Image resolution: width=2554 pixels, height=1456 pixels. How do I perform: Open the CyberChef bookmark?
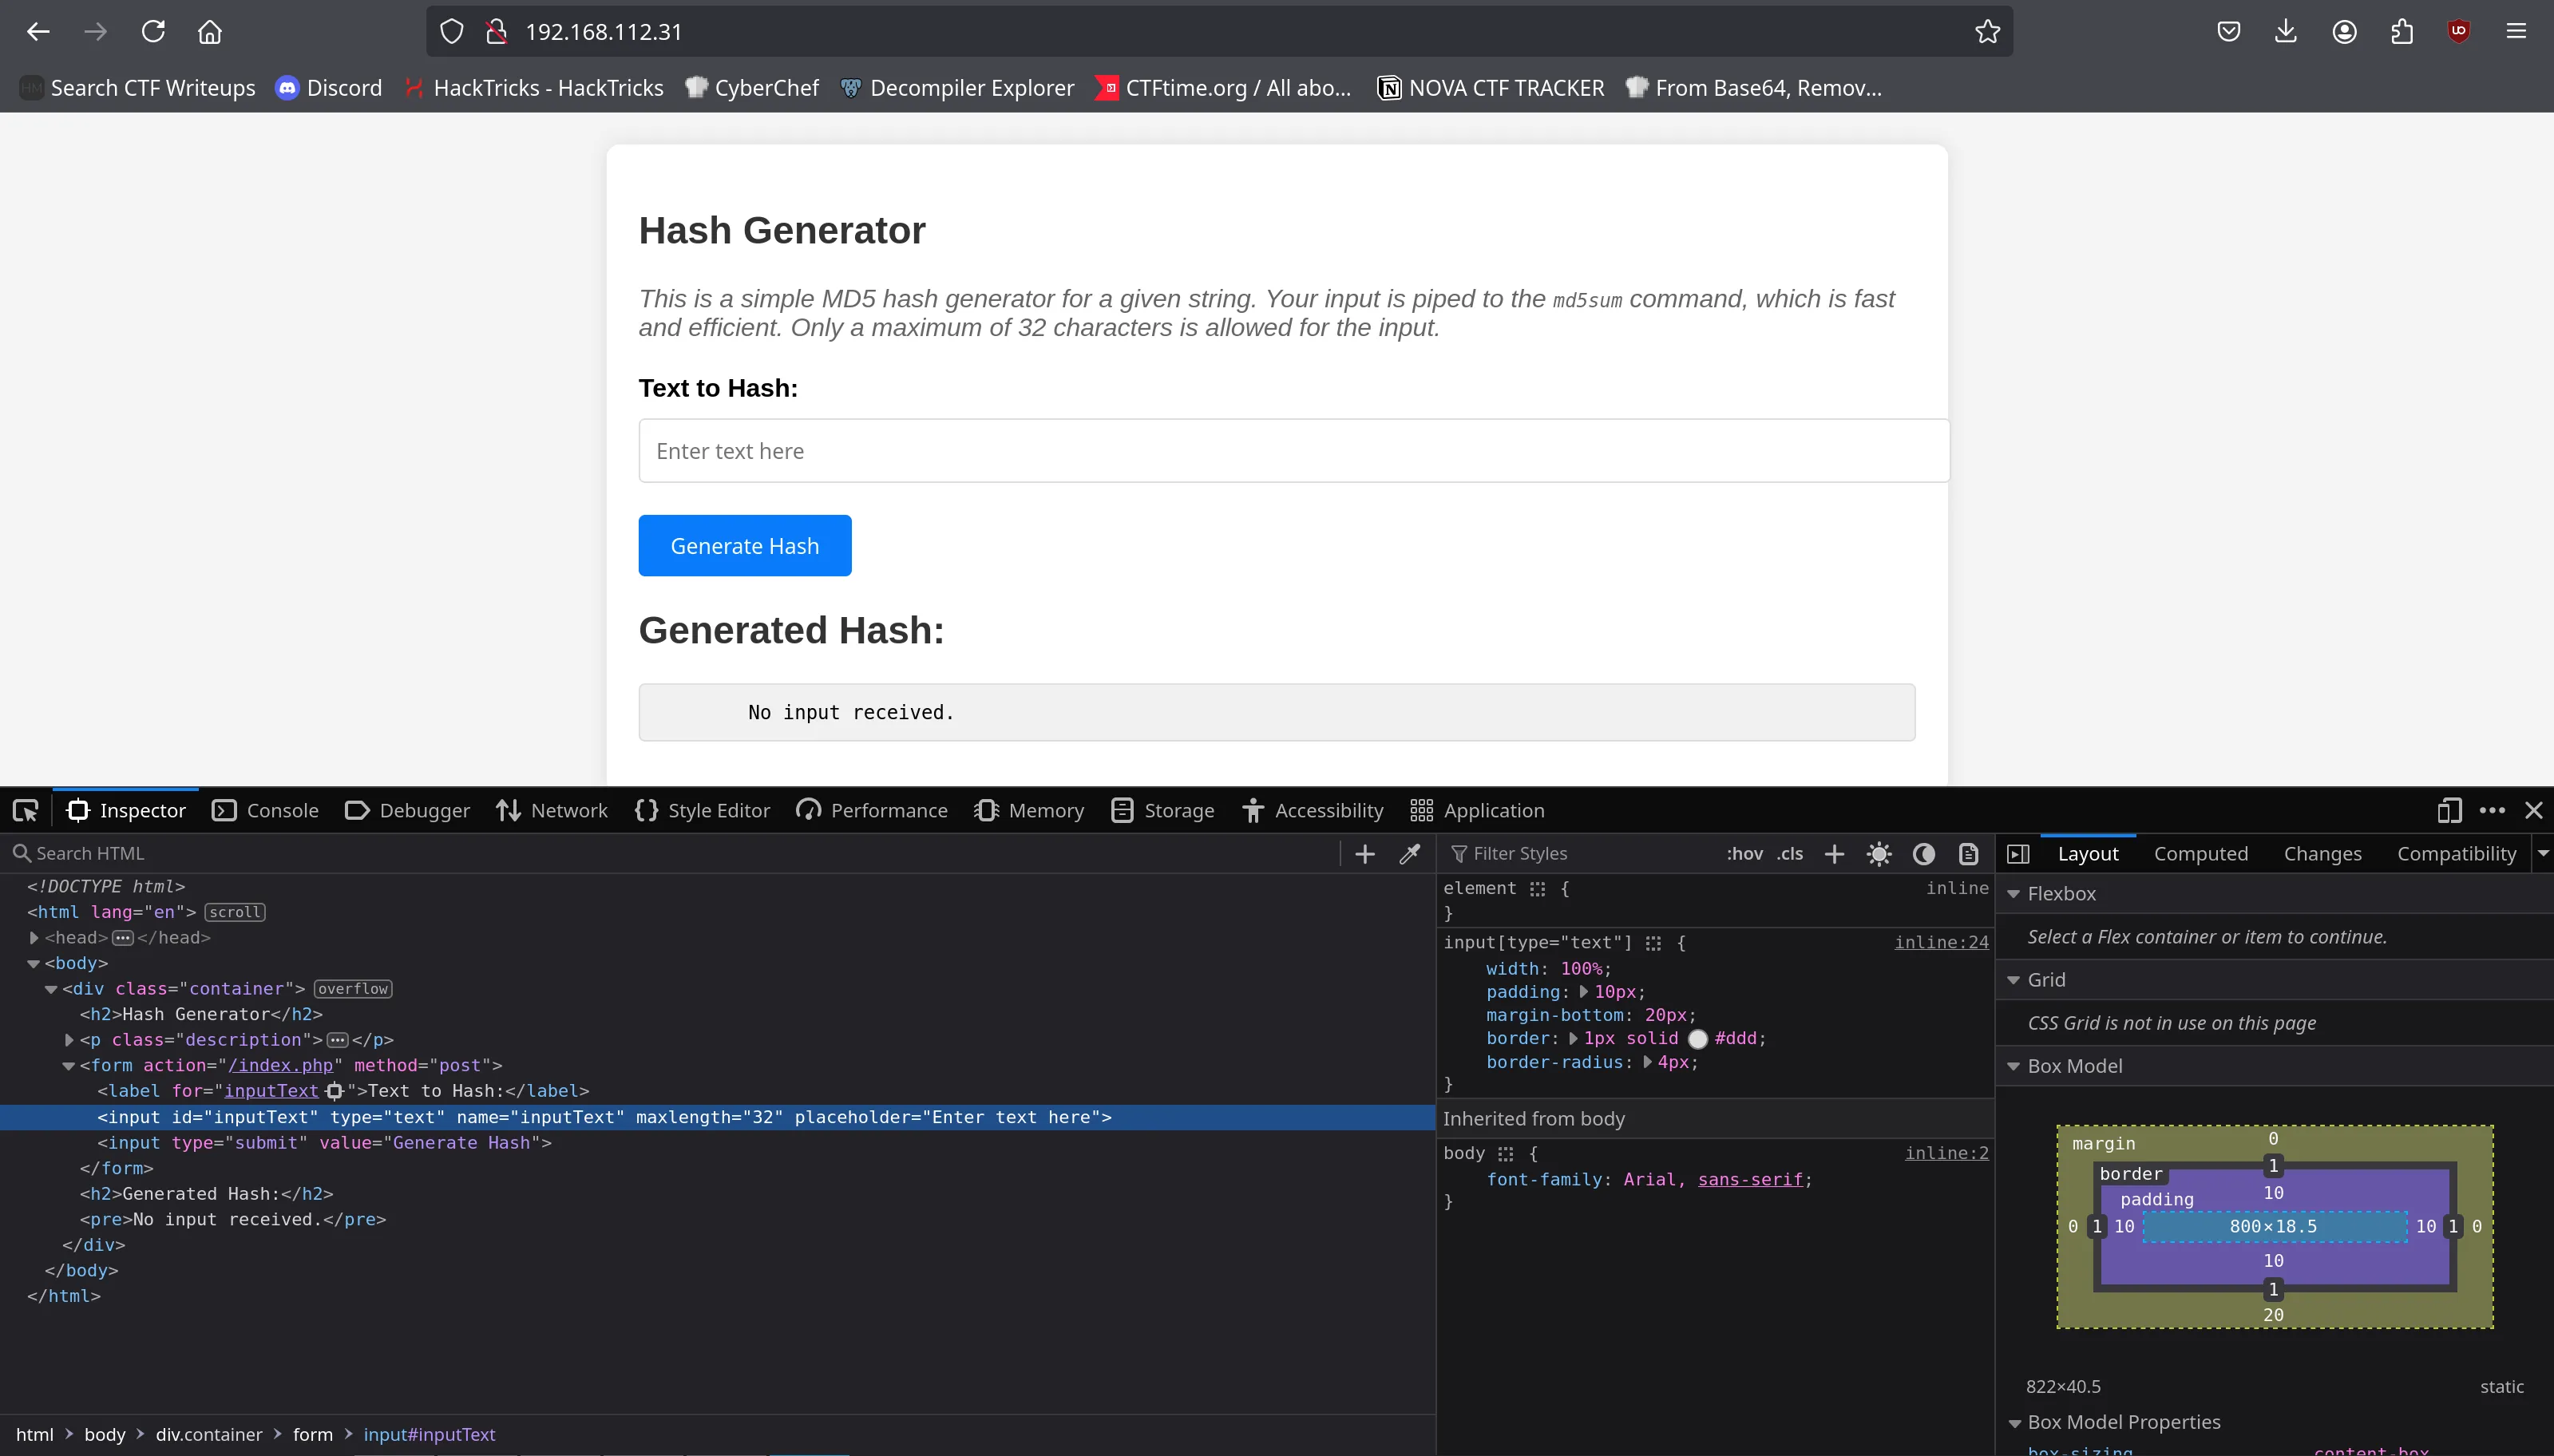tap(751, 88)
